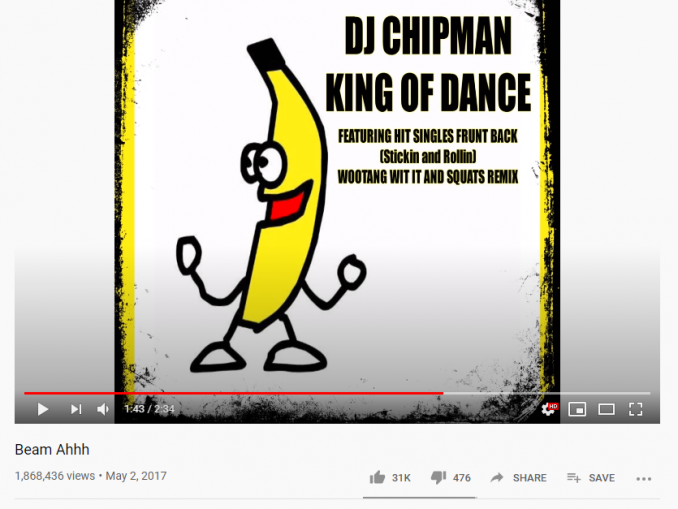Open the HD settings gear
Viewport: 678px width, 509px height.
[x=549, y=409]
